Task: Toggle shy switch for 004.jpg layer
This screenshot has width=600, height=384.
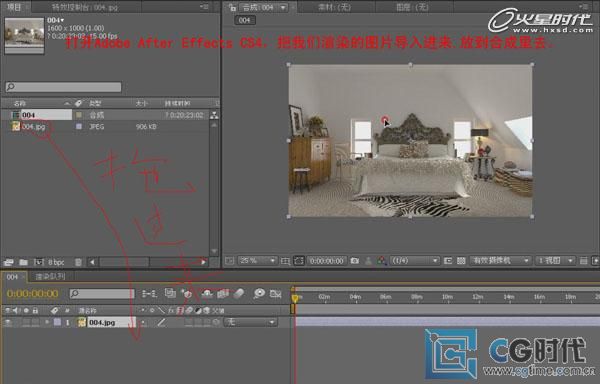Action: click(143, 322)
